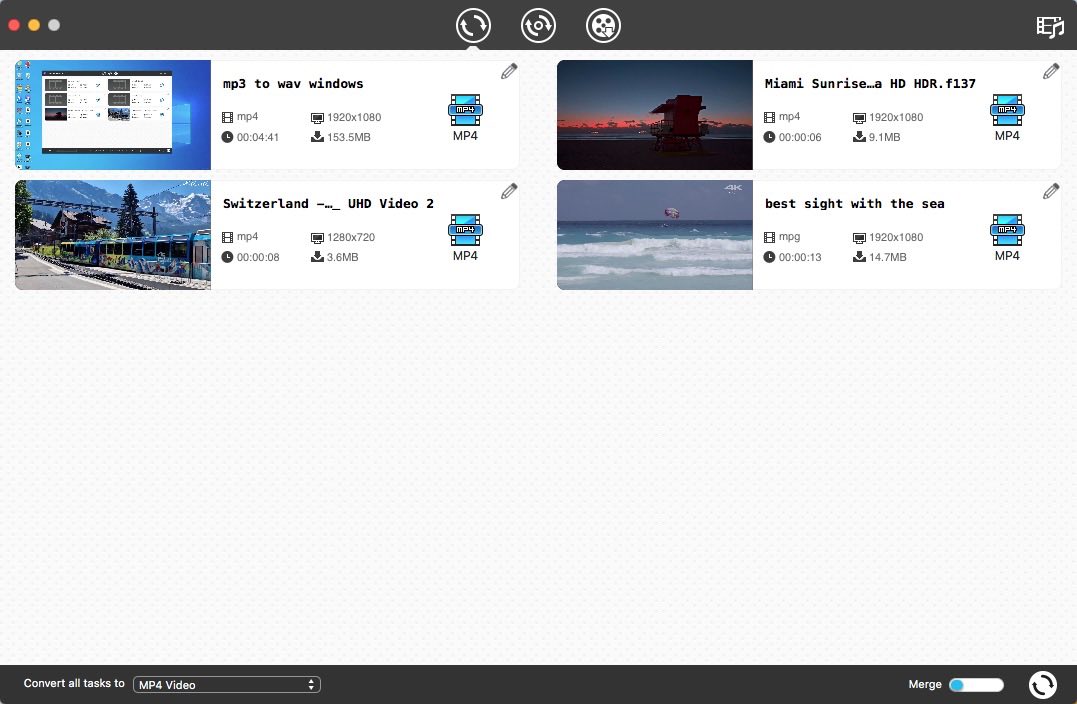This screenshot has height=704, width=1077.
Task: Open MP4 output selector for Miami Sunrise
Action: tap(1007, 110)
